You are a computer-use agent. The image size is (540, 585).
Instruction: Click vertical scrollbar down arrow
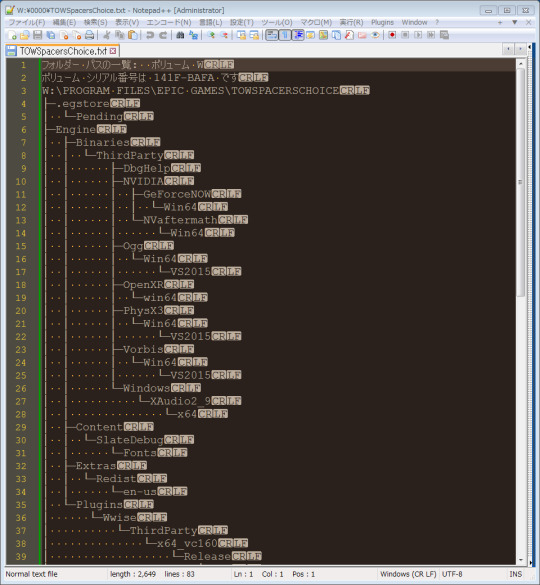coord(521,560)
